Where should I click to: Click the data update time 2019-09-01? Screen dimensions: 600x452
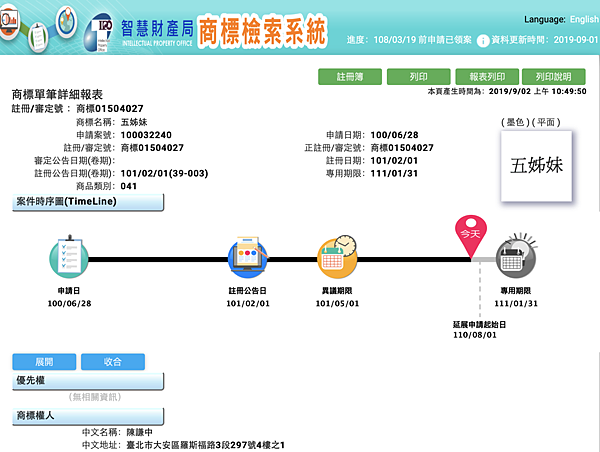[x=576, y=40]
